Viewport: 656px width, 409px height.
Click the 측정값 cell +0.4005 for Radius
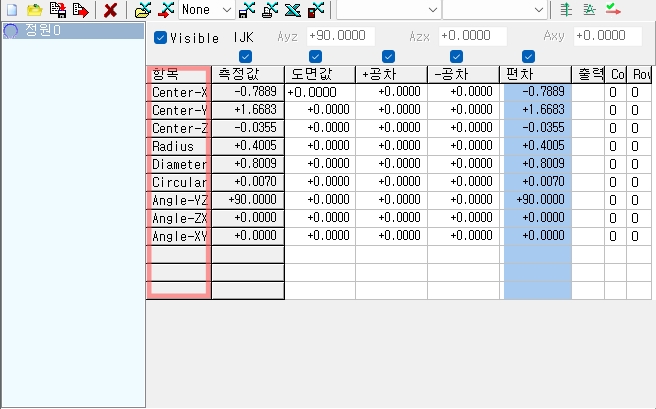coord(248,146)
